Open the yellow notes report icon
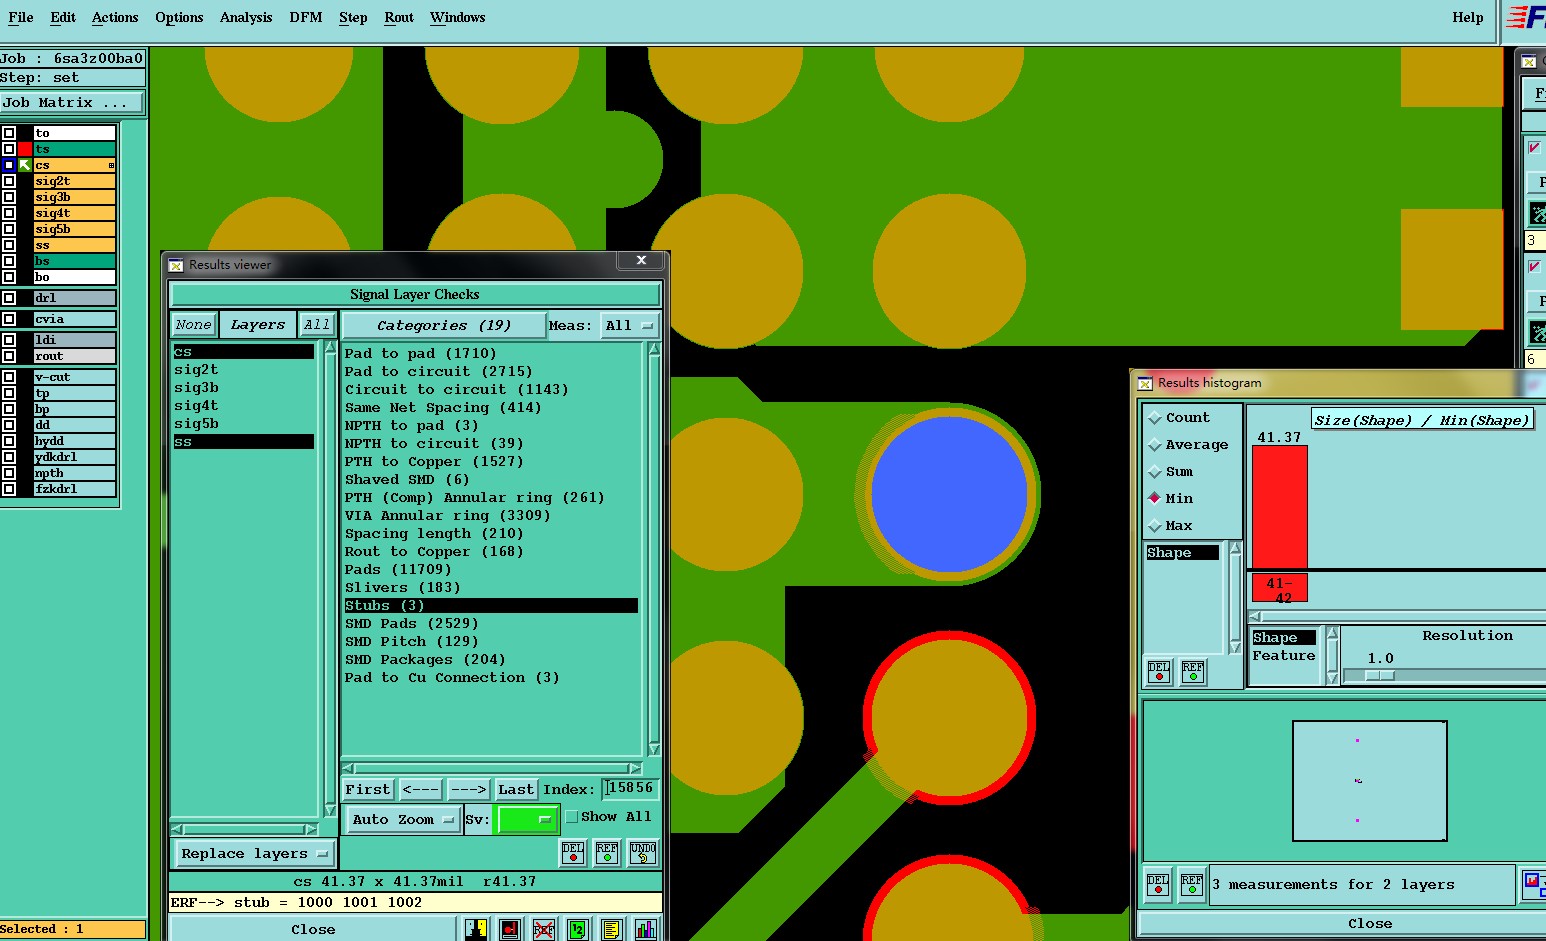 pyautogui.click(x=612, y=929)
